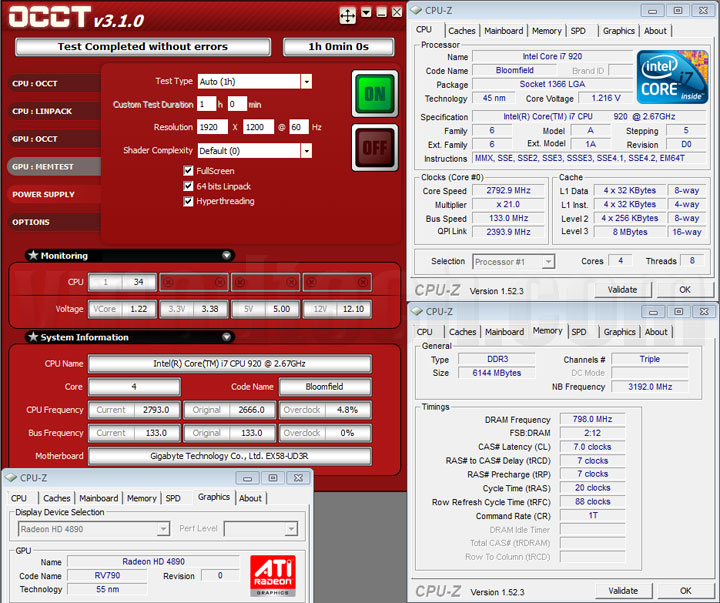Switch to Graphics tab in top CPU-Z window

619,31
